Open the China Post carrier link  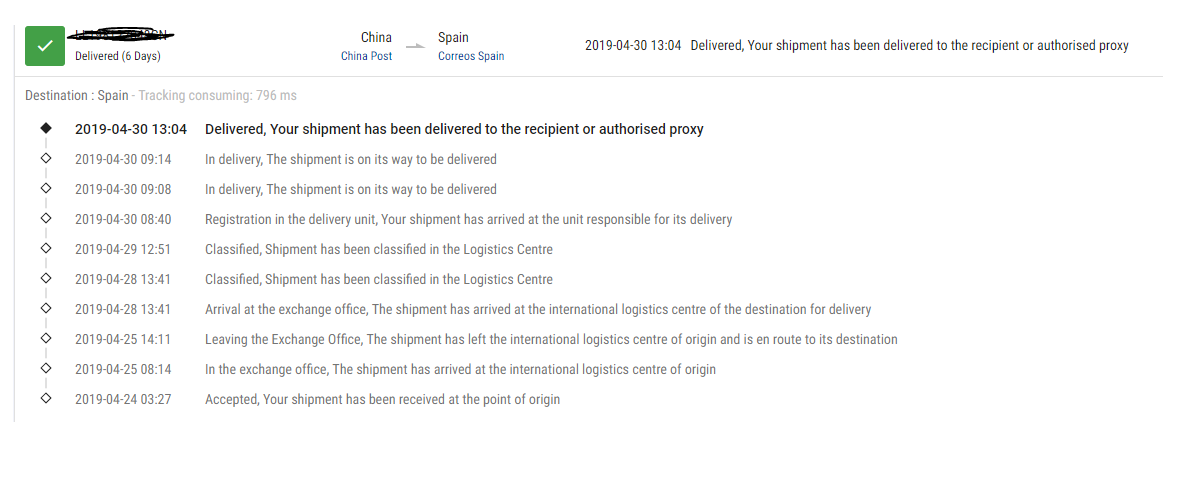(366, 56)
